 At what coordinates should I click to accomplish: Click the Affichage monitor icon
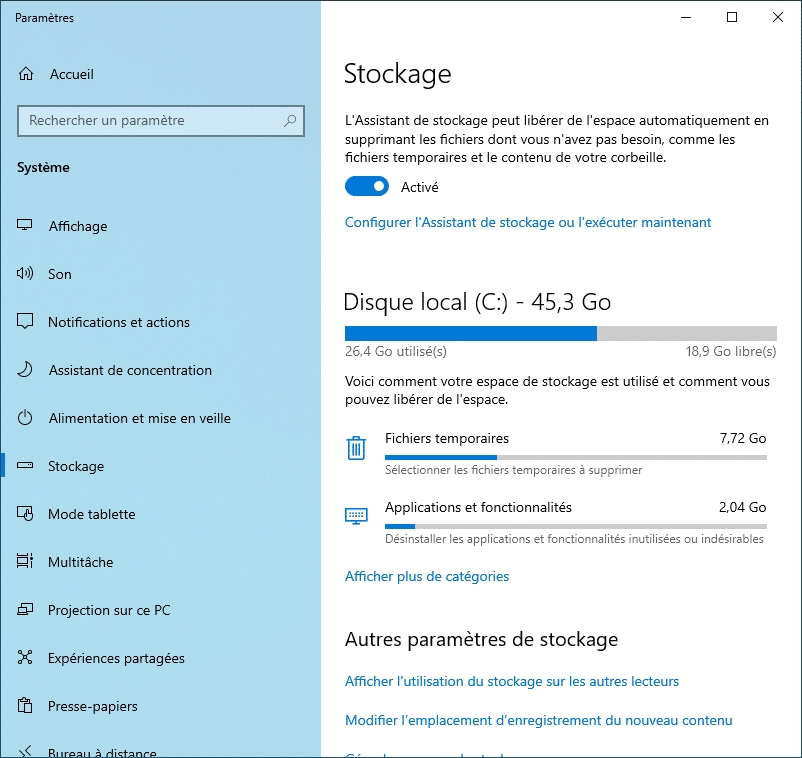[26, 226]
